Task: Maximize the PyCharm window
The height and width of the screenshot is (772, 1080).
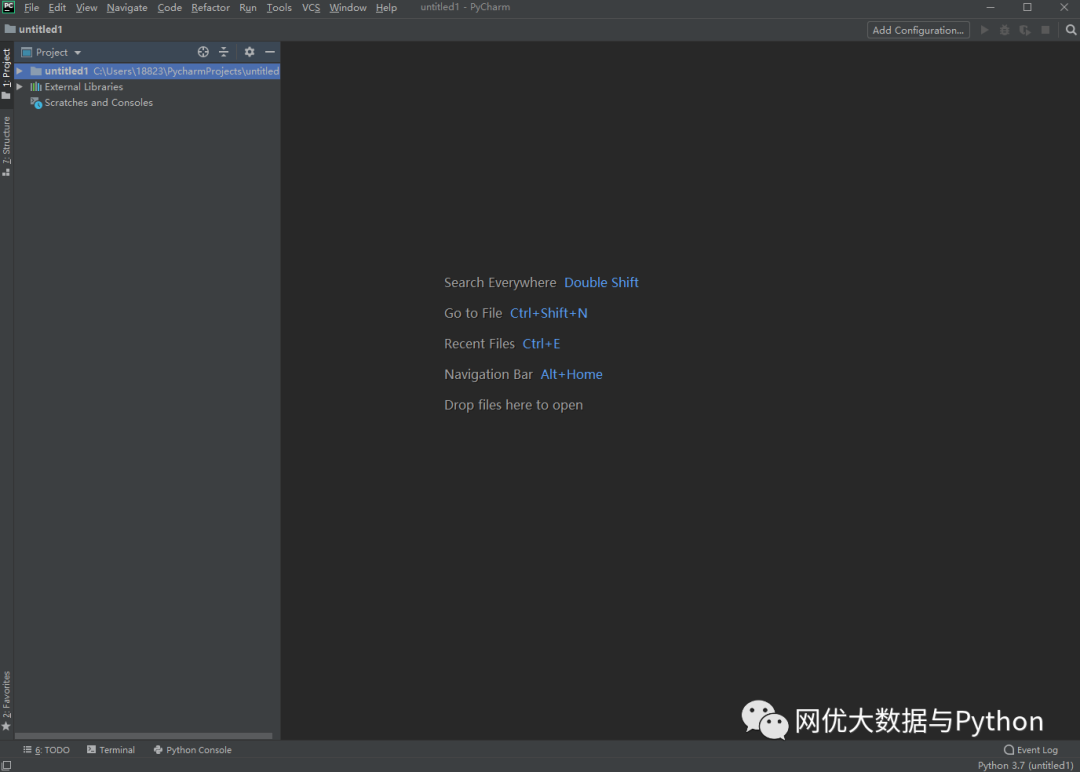Action: [x=1027, y=8]
